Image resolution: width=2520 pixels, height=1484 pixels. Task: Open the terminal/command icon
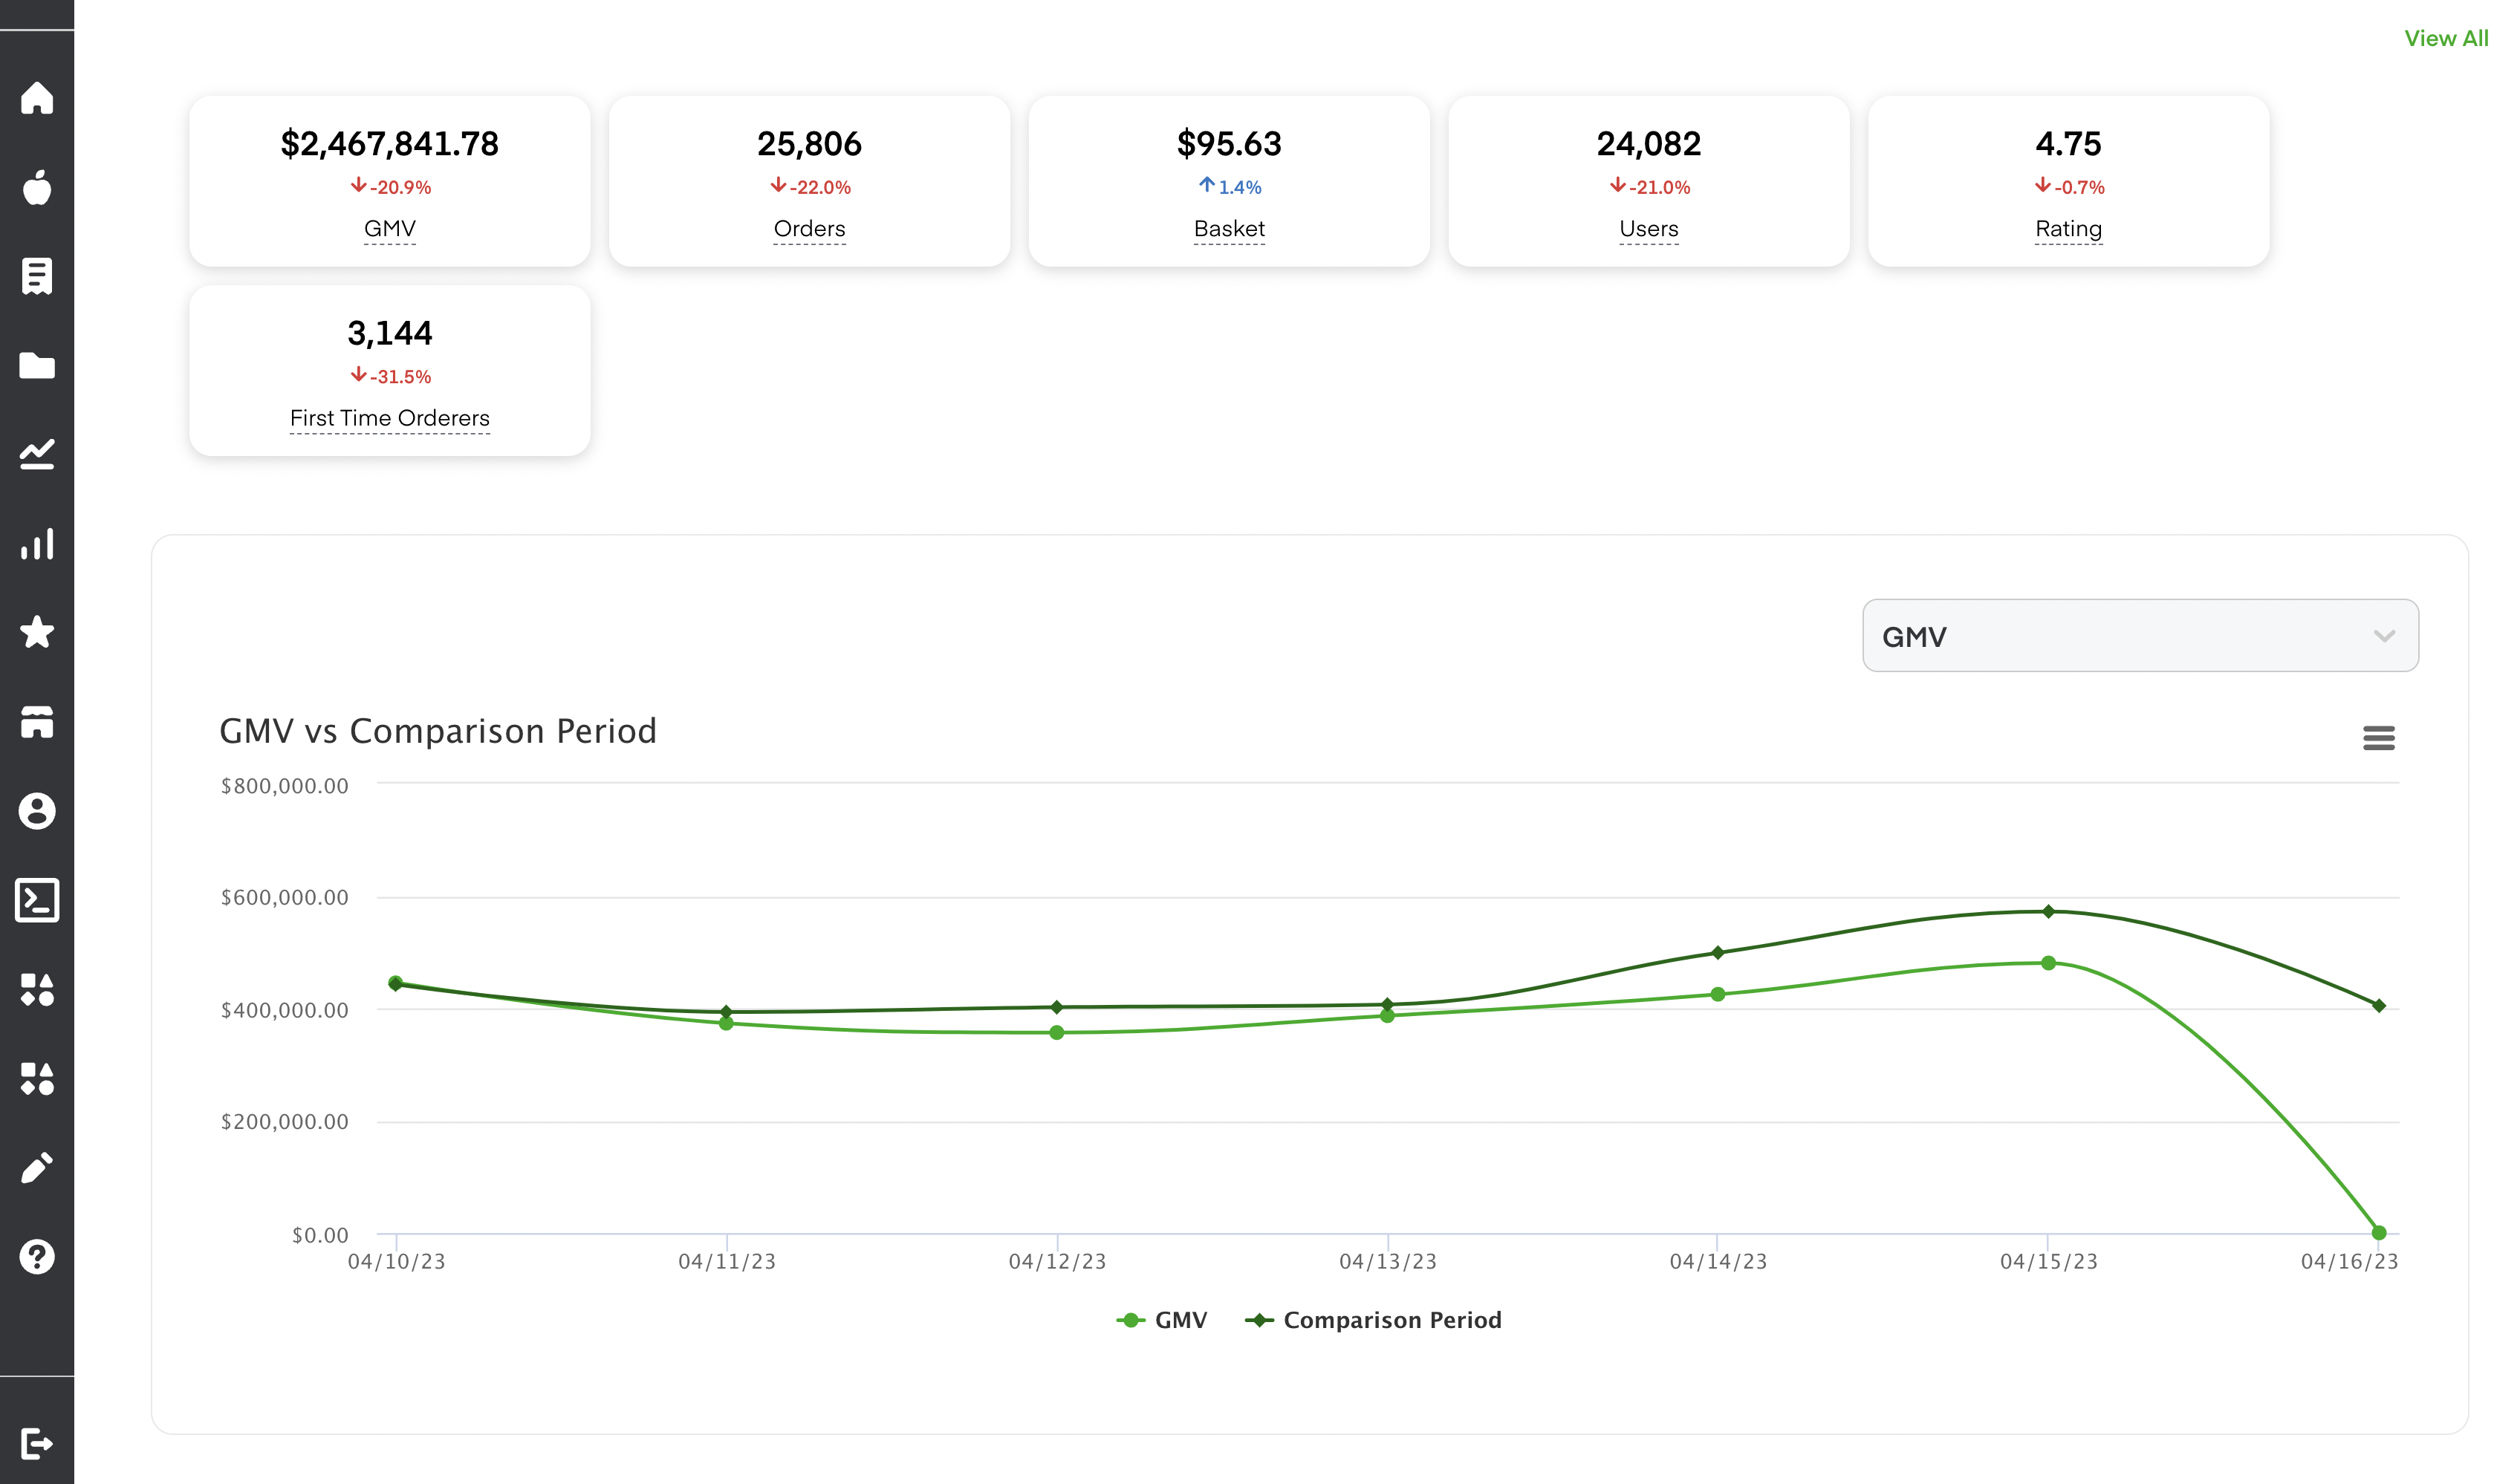click(x=39, y=899)
